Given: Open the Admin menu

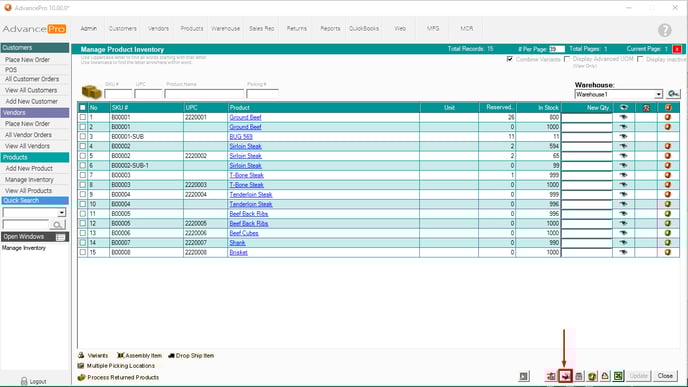Looking at the screenshot, I should tap(88, 29).
